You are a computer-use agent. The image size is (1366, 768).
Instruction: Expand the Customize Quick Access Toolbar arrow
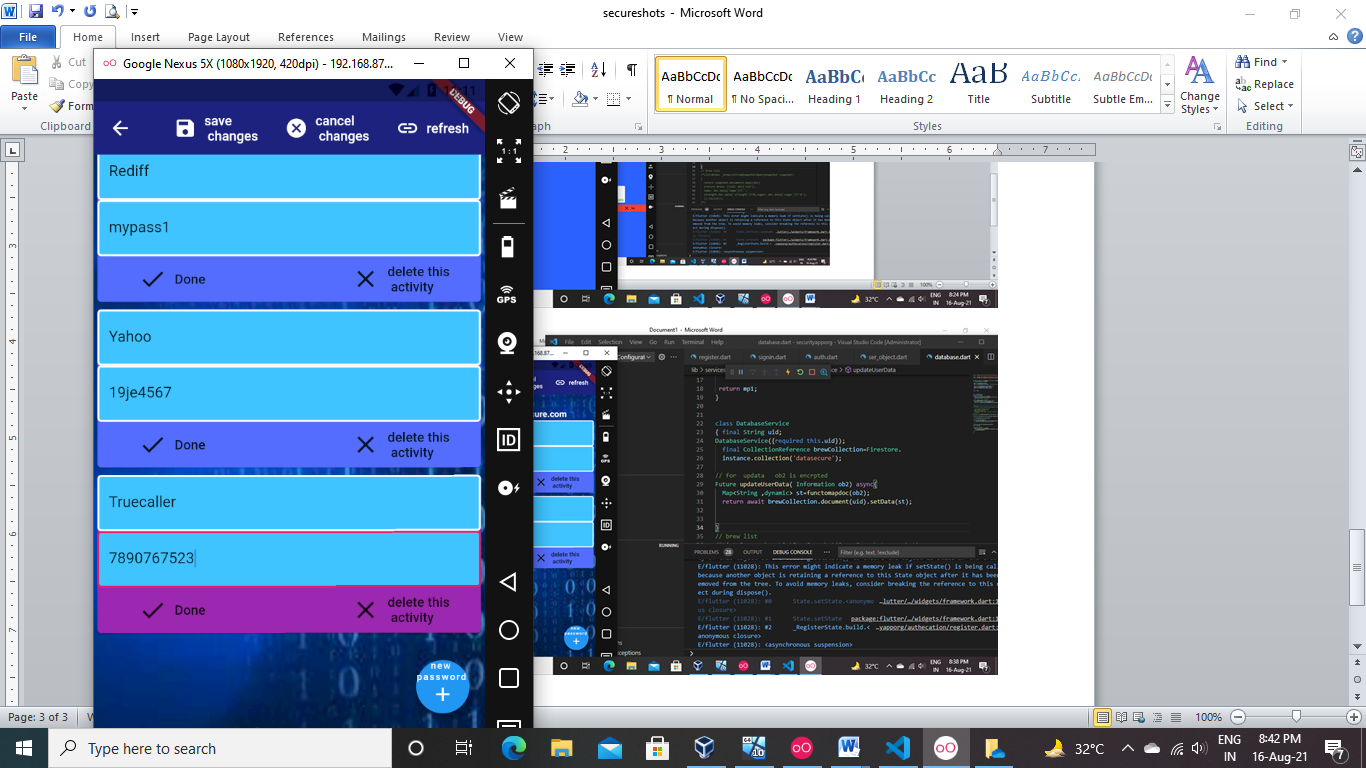(x=135, y=13)
